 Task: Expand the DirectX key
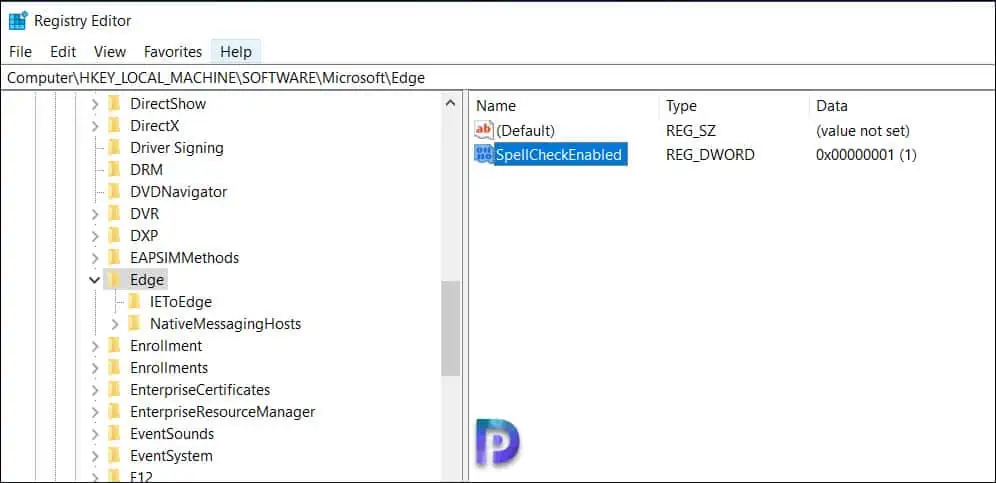point(95,126)
